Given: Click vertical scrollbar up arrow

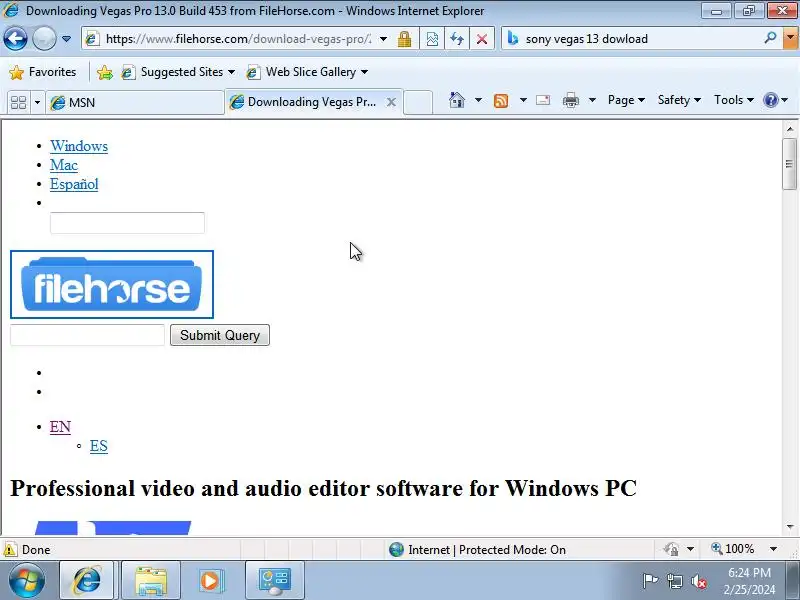Looking at the screenshot, I should click(x=790, y=129).
